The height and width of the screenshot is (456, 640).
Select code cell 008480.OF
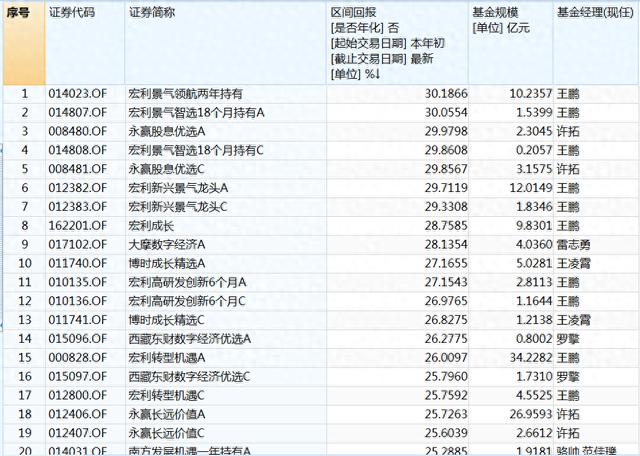[78, 131]
